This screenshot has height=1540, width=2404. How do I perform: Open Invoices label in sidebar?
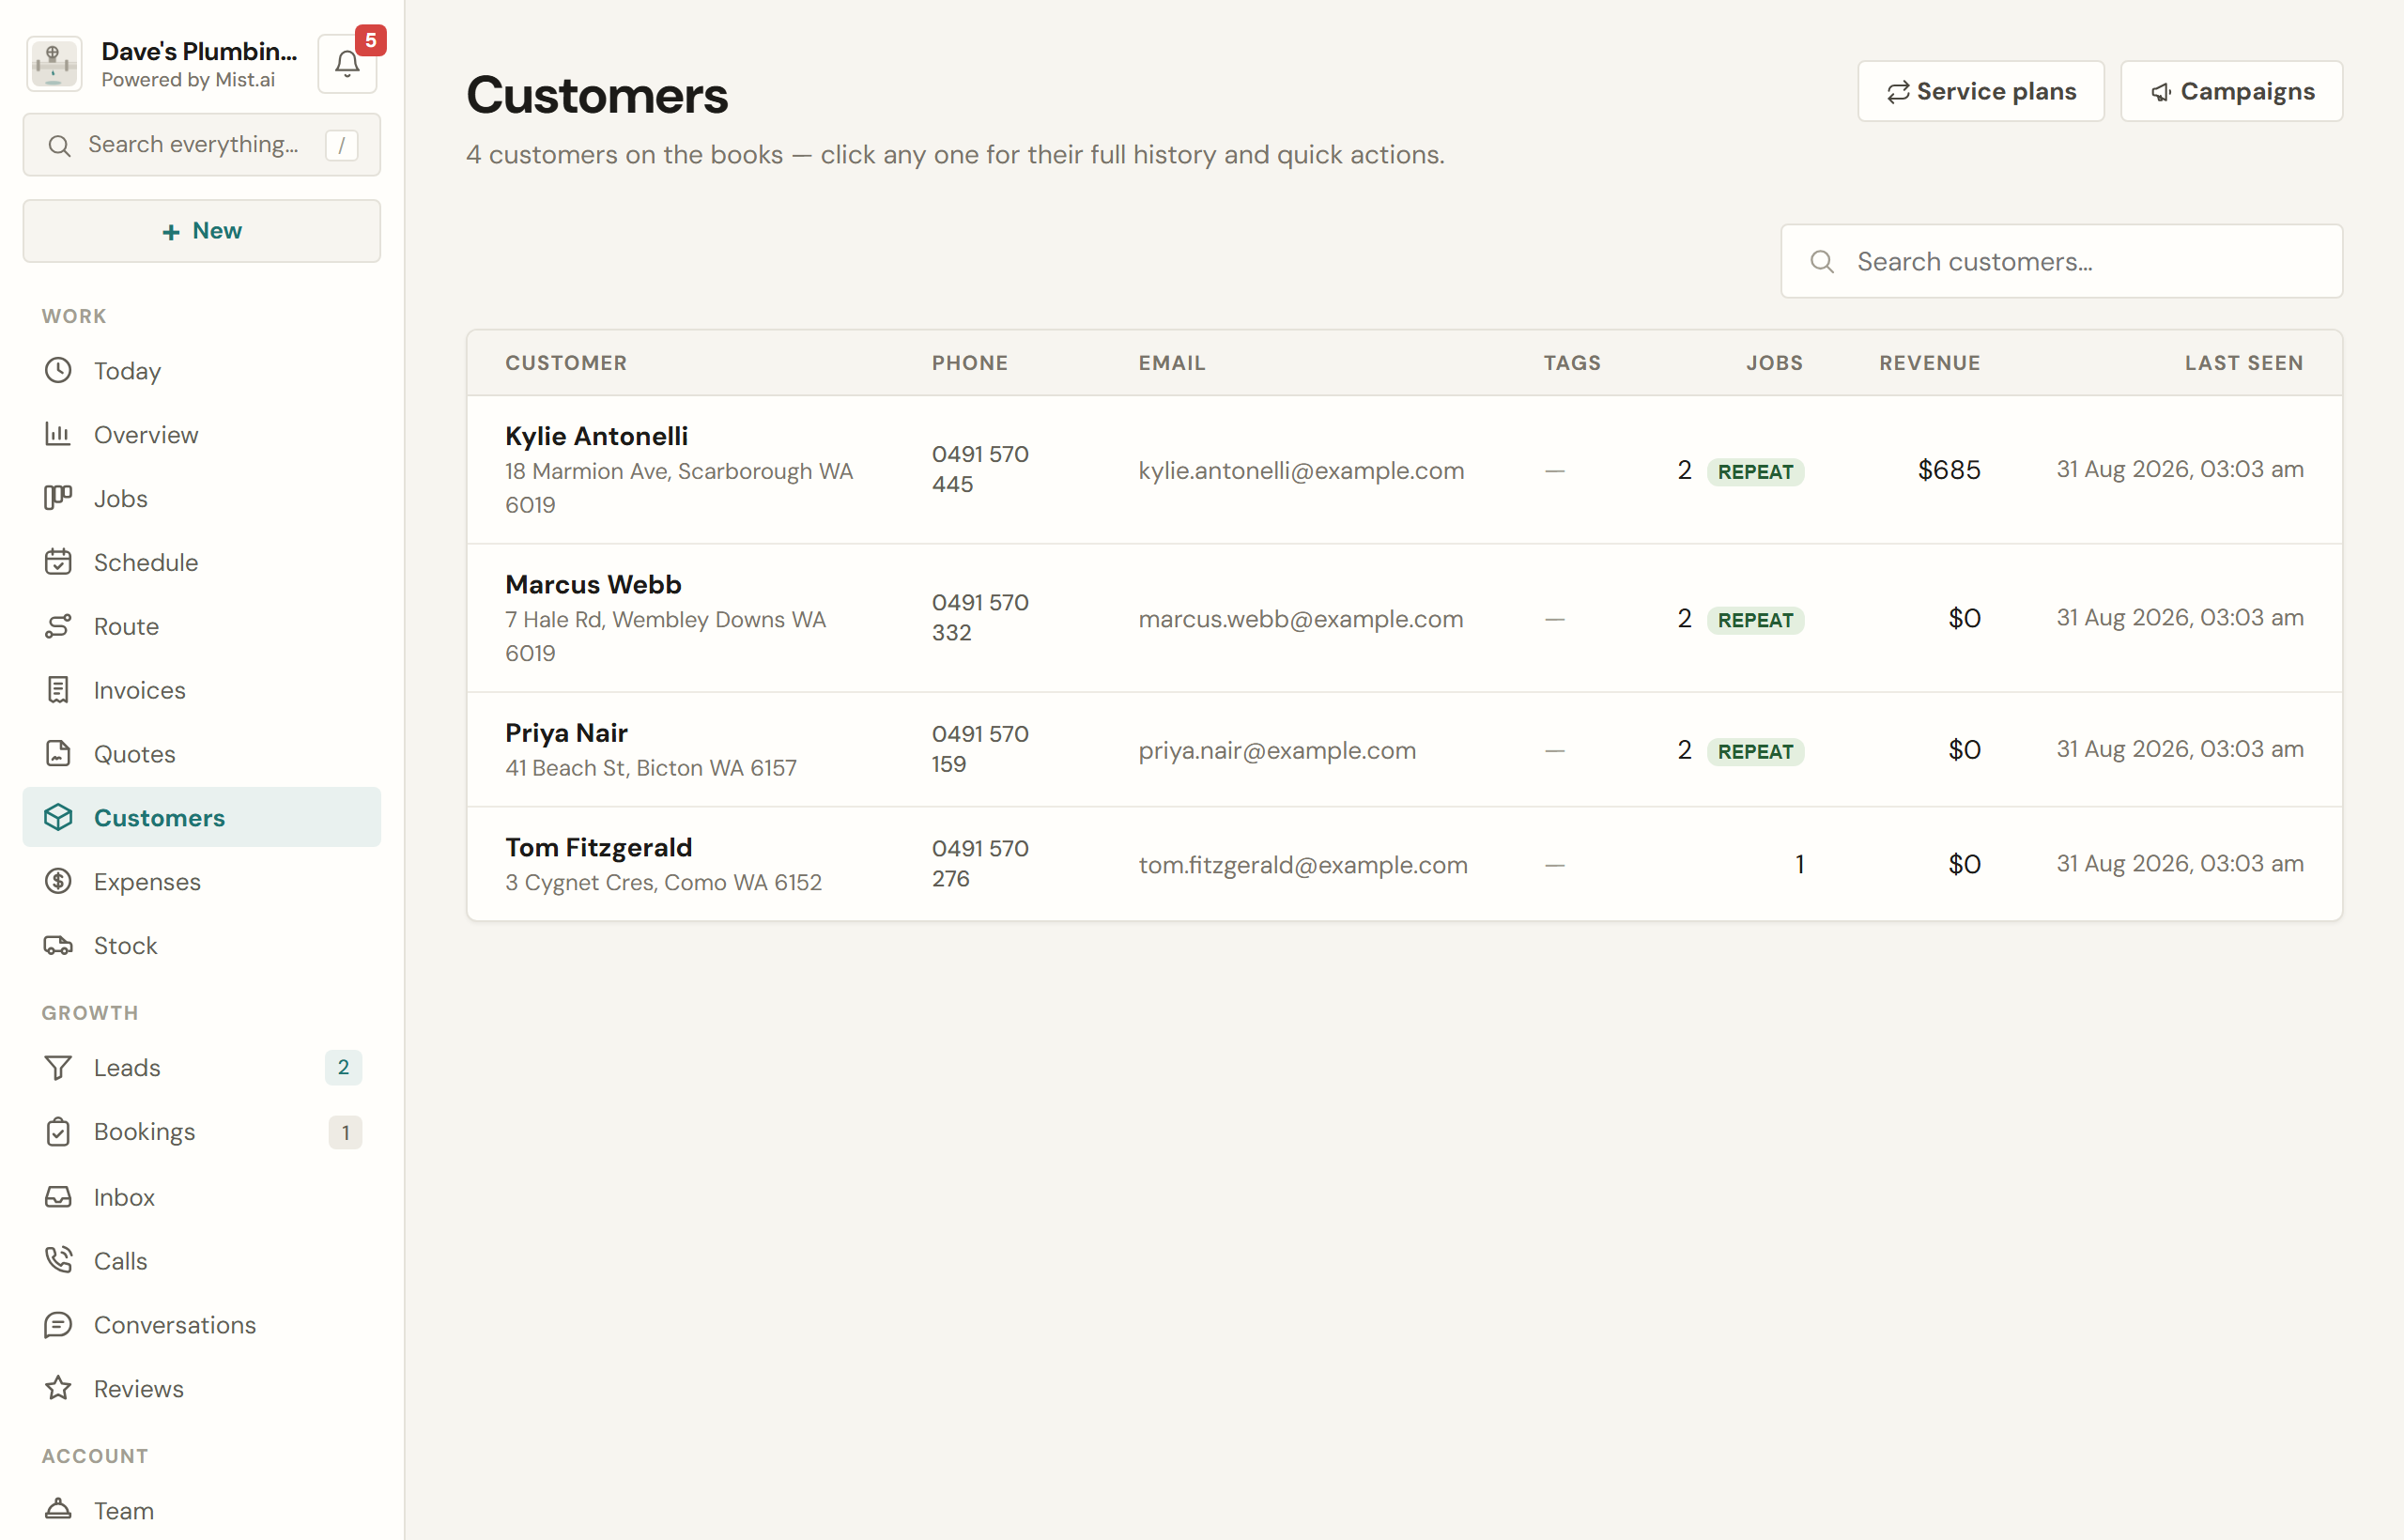pyautogui.click(x=140, y=690)
